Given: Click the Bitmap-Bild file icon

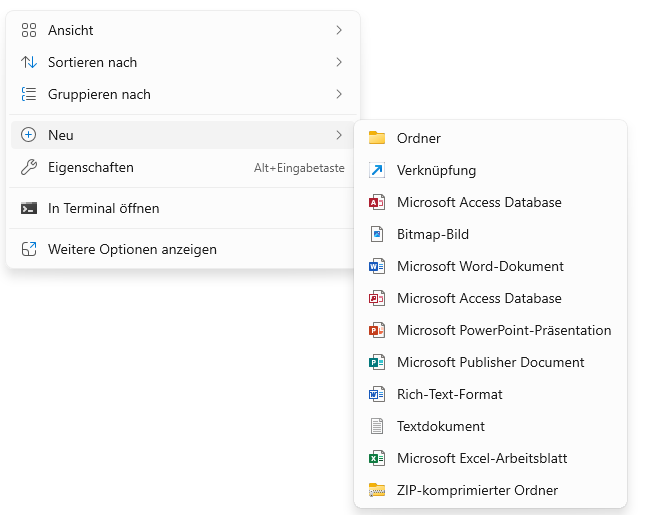Looking at the screenshot, I should coord(377,234).
